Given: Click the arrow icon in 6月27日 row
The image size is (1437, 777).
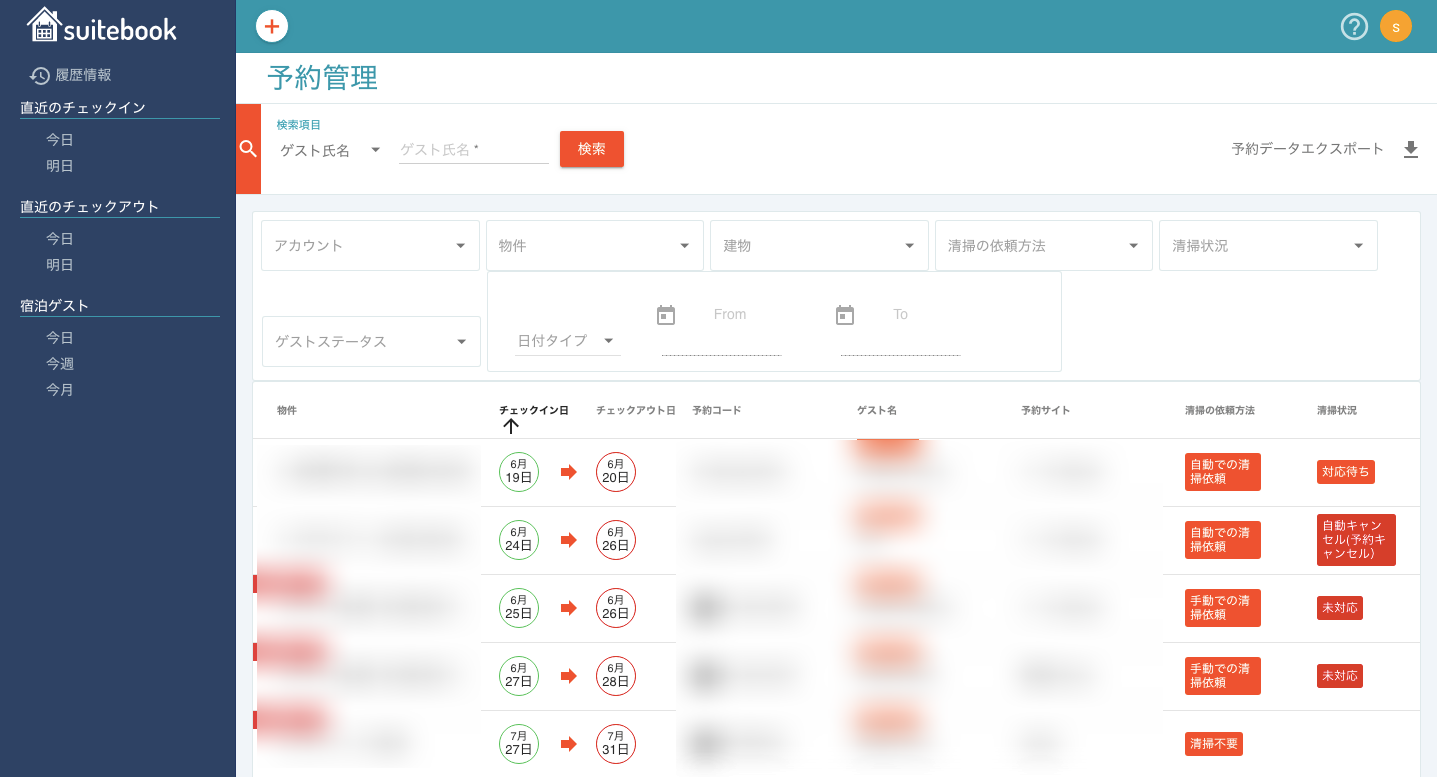Looking at the screenshot, I should pyautogui.click(x=569, y=676).
